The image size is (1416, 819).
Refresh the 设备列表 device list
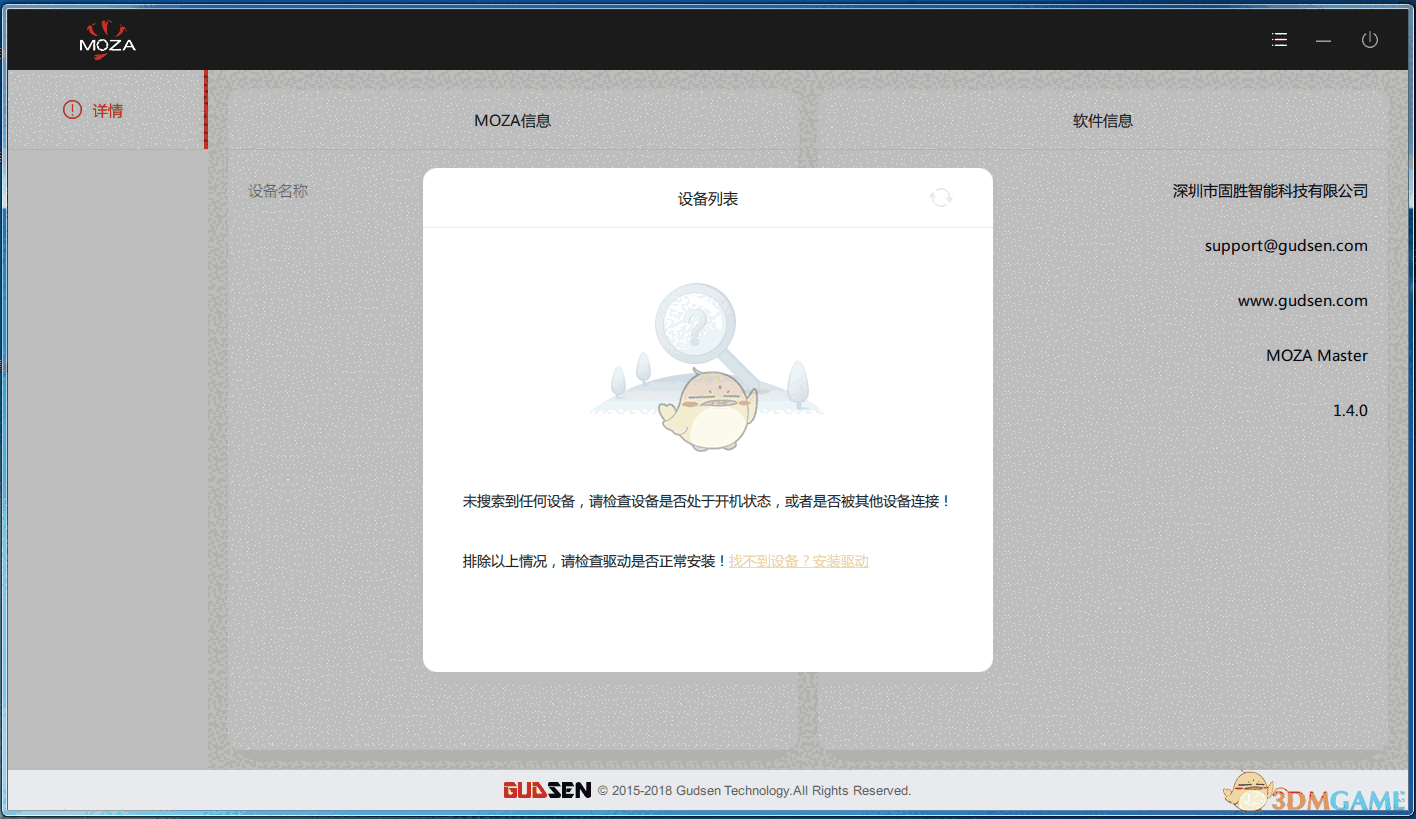(940, 197)
